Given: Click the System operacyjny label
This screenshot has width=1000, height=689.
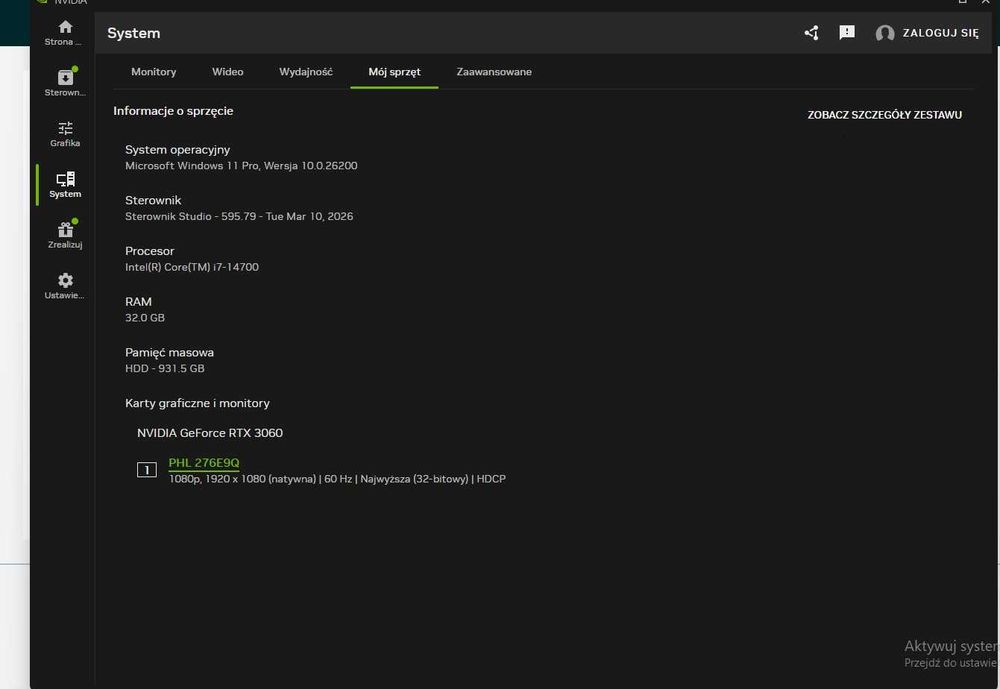Looking at the screenshot, I should tap(177, 150).
